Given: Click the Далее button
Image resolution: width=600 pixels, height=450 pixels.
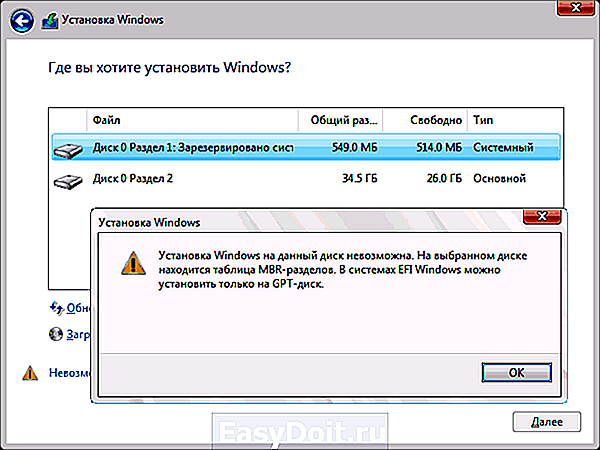Looking at the screenshot, I should [546, 422].
